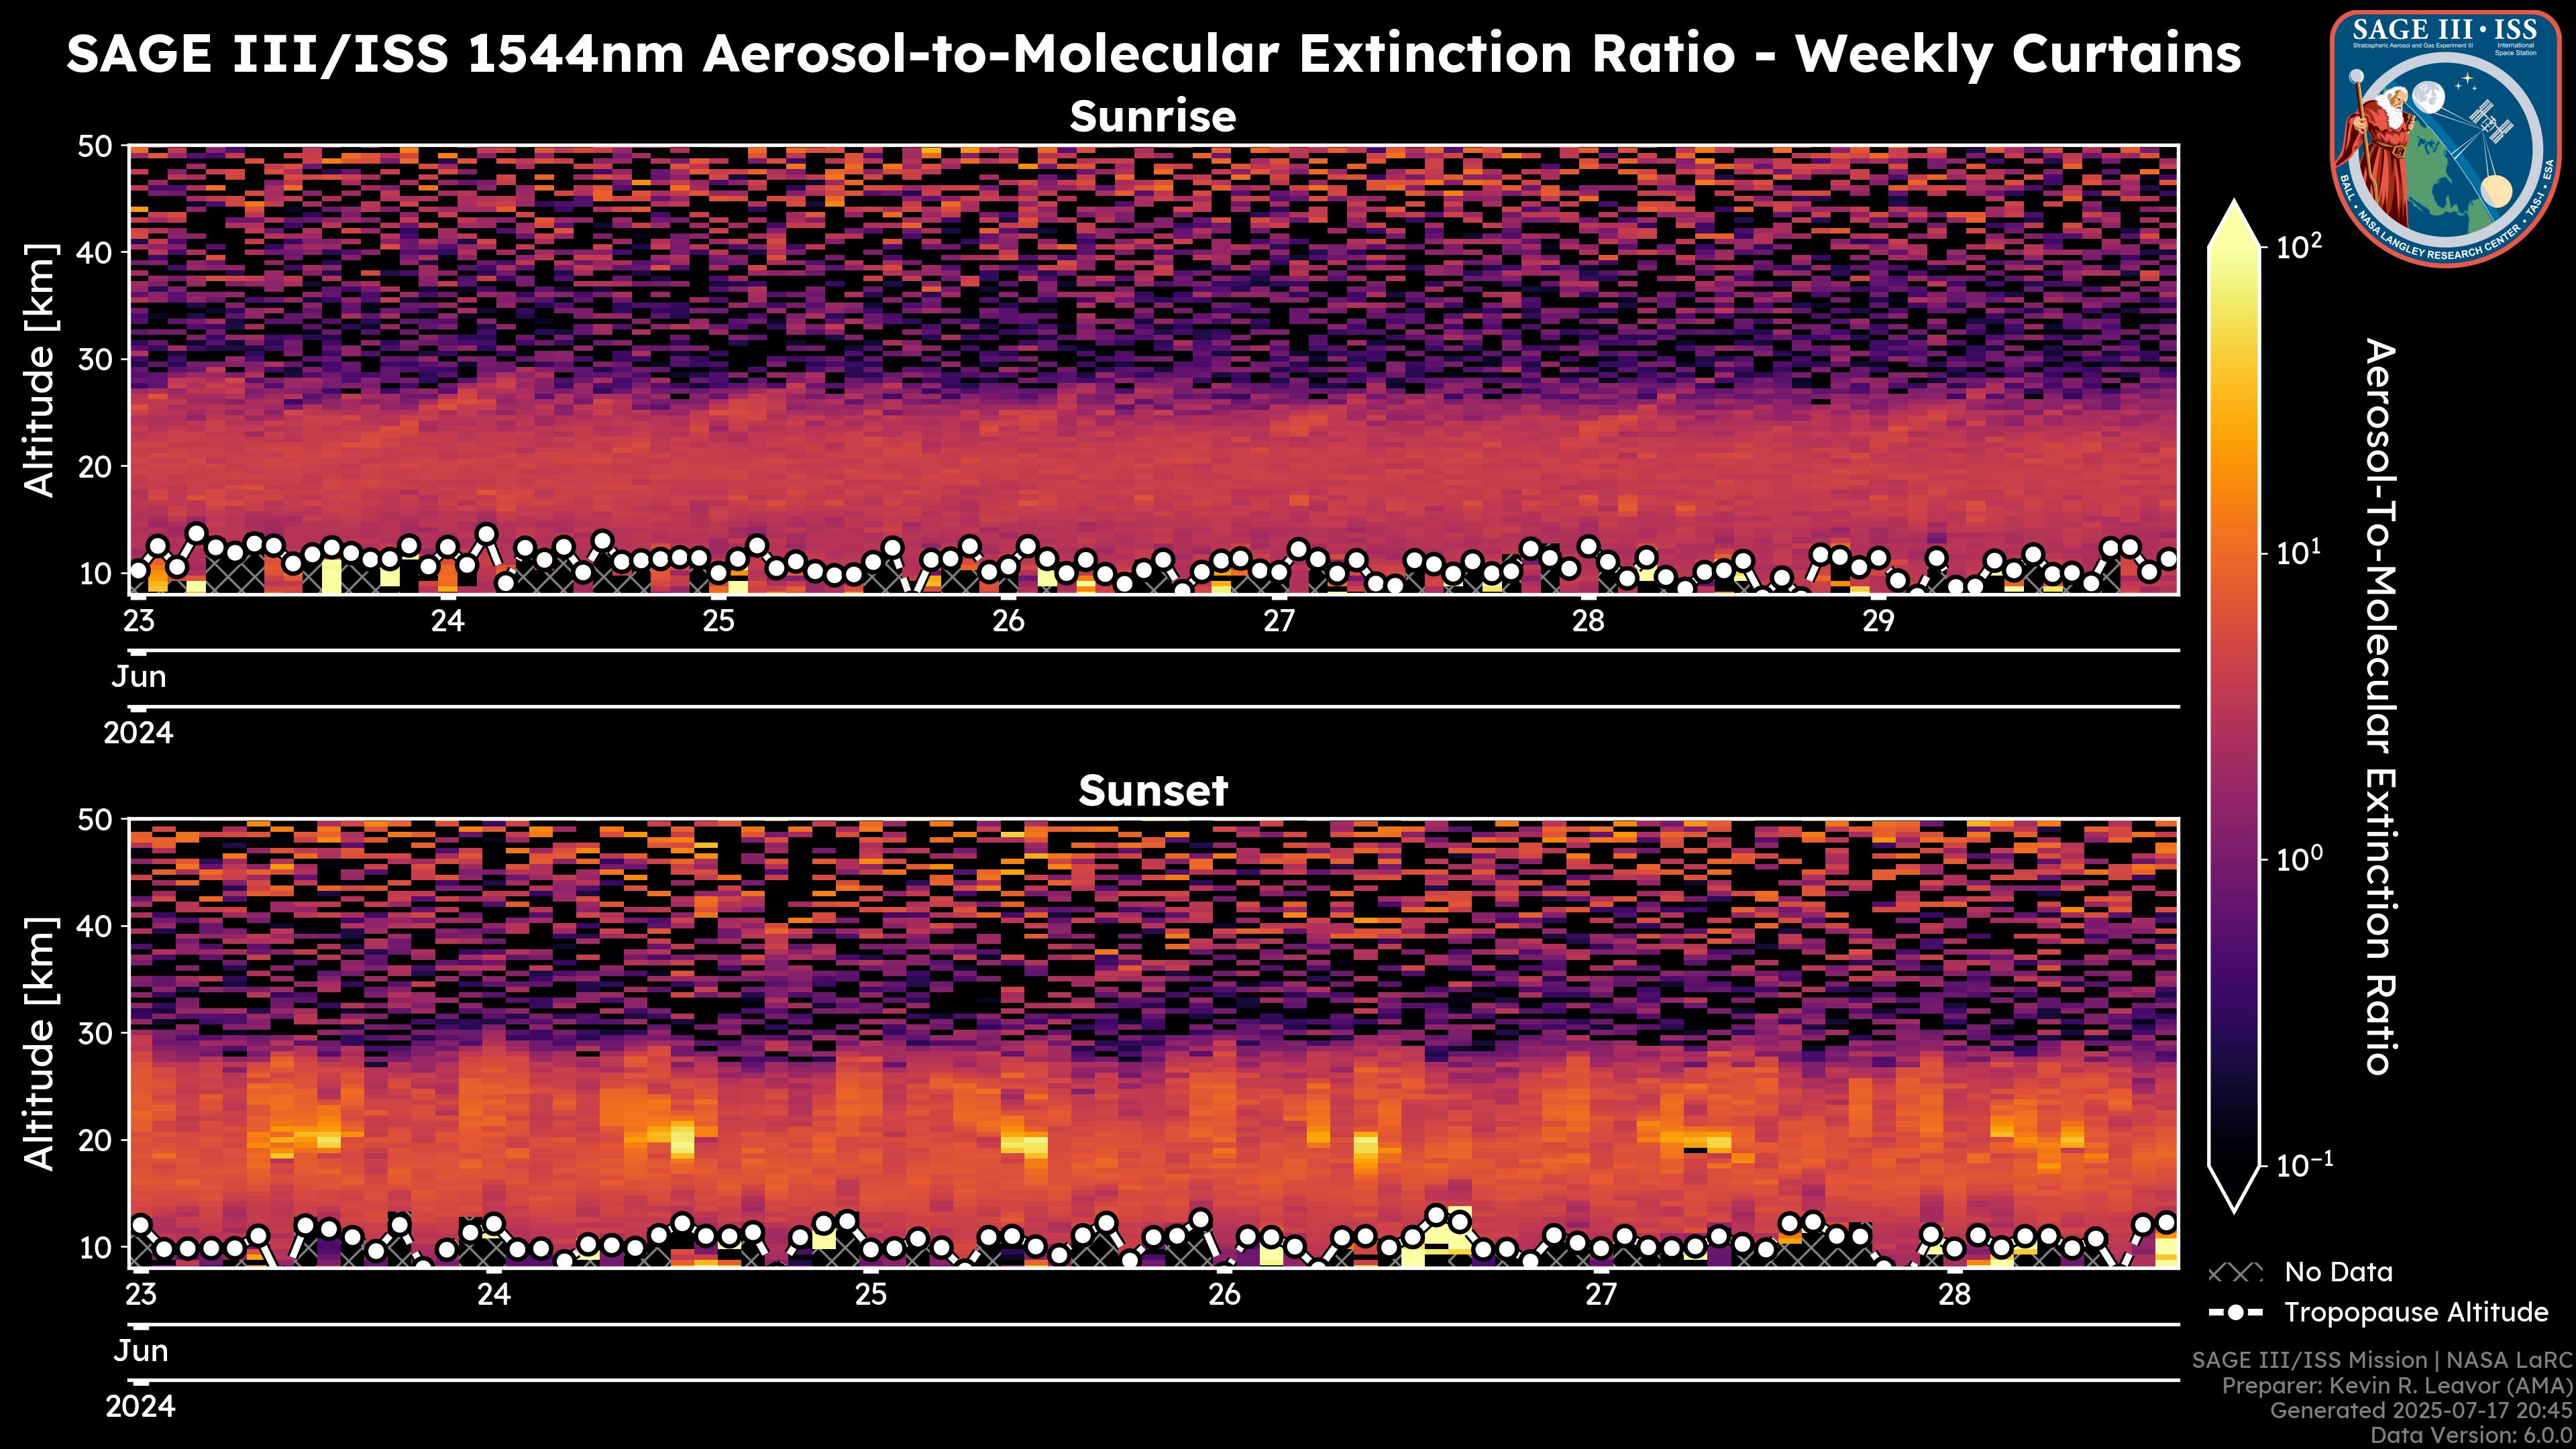2576x1449 pixels.
Task: Click the 24 date tick on Sunset axis
Action: [493, 1295]
